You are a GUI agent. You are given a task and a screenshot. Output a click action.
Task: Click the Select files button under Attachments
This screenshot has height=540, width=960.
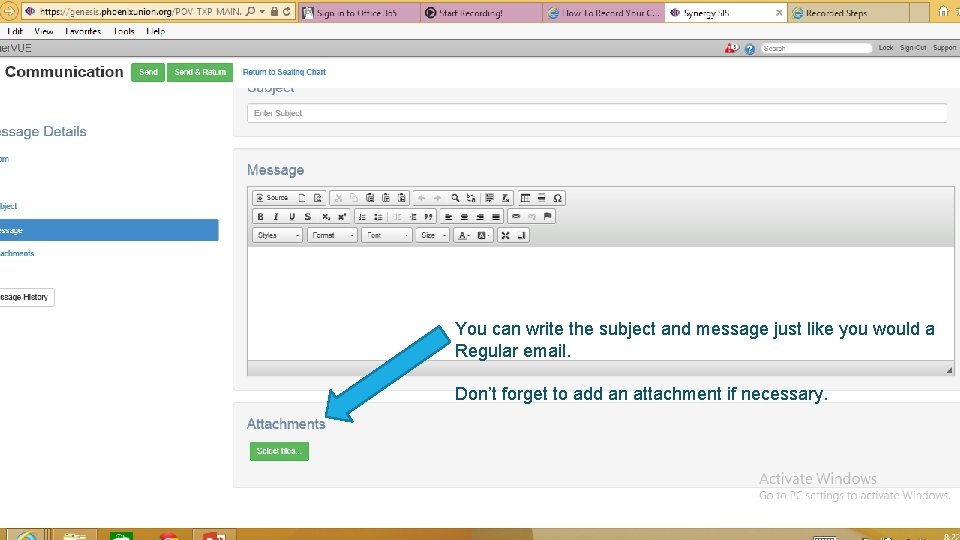click(x=279, y=451)
